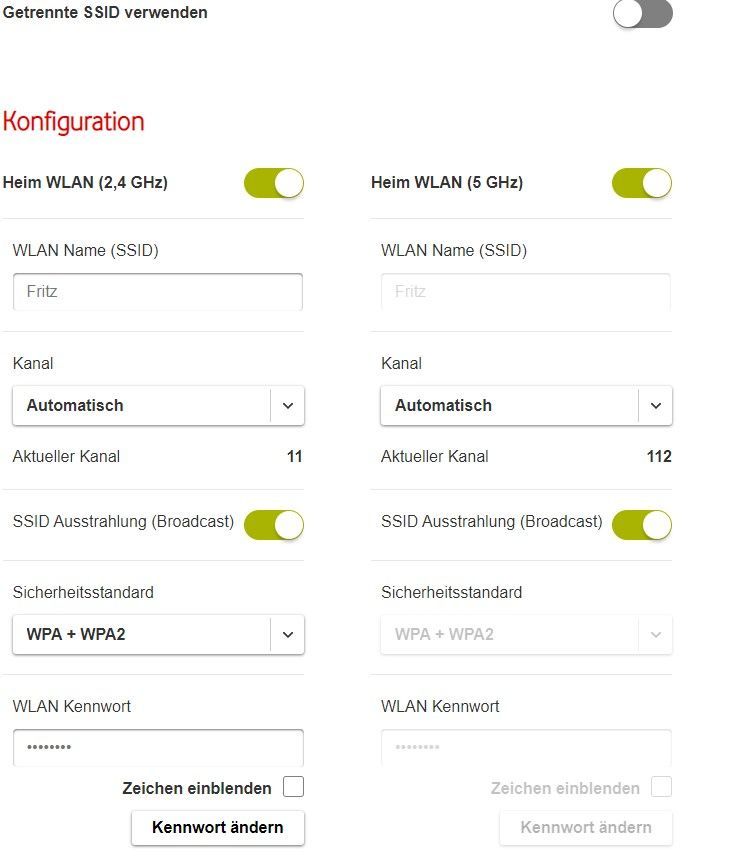
Task: Click the disabled Kennwort ändern for 5 GHz
Action: point(585,827)
